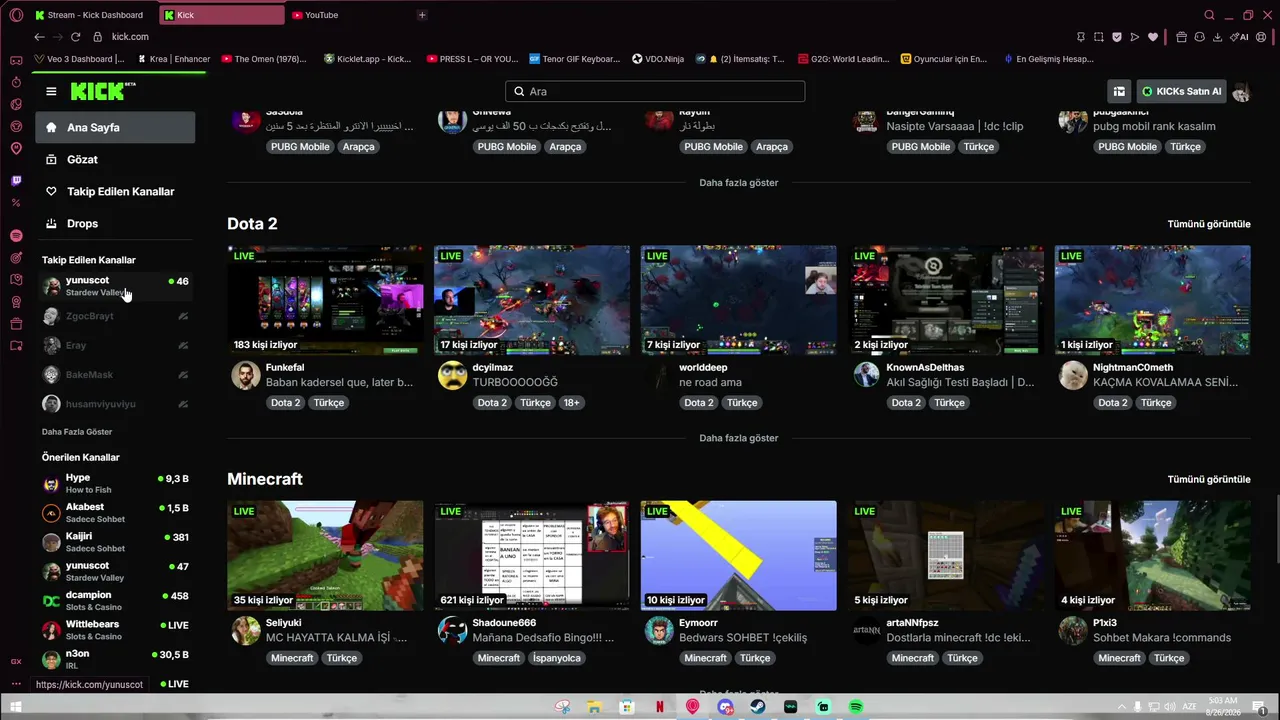Open File Explorer from the taskbar
This screenshot has width=1280, height=720.
594,707
